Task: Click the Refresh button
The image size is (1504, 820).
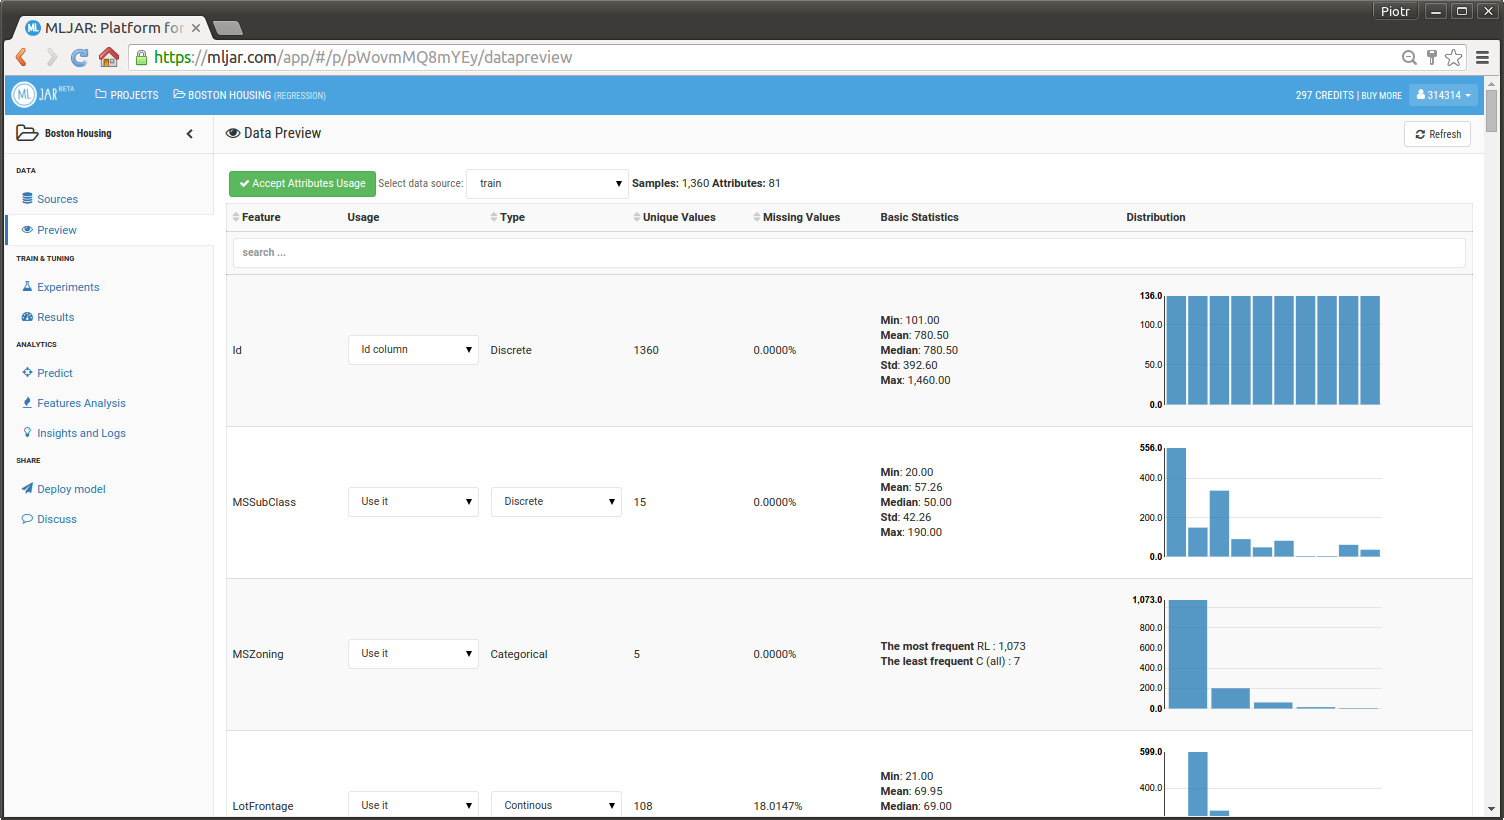Action: [x=1437, y=134]
